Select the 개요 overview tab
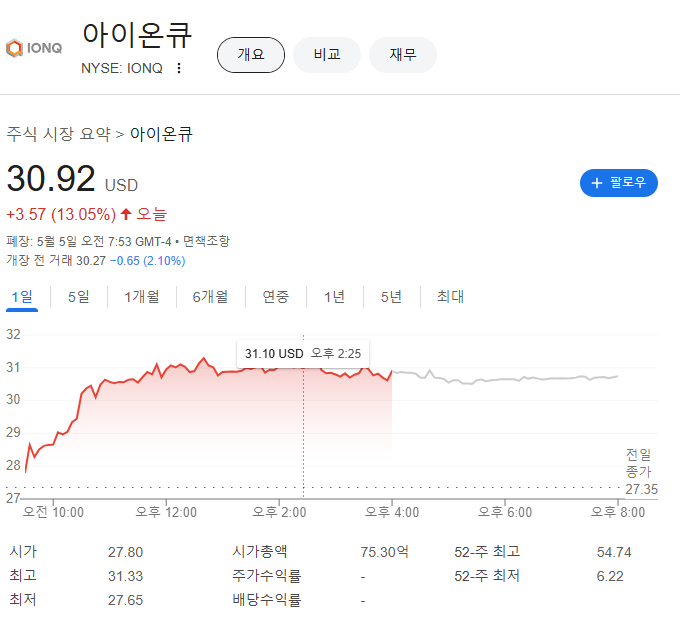This screenshot has height=621, width=680. 251,55
